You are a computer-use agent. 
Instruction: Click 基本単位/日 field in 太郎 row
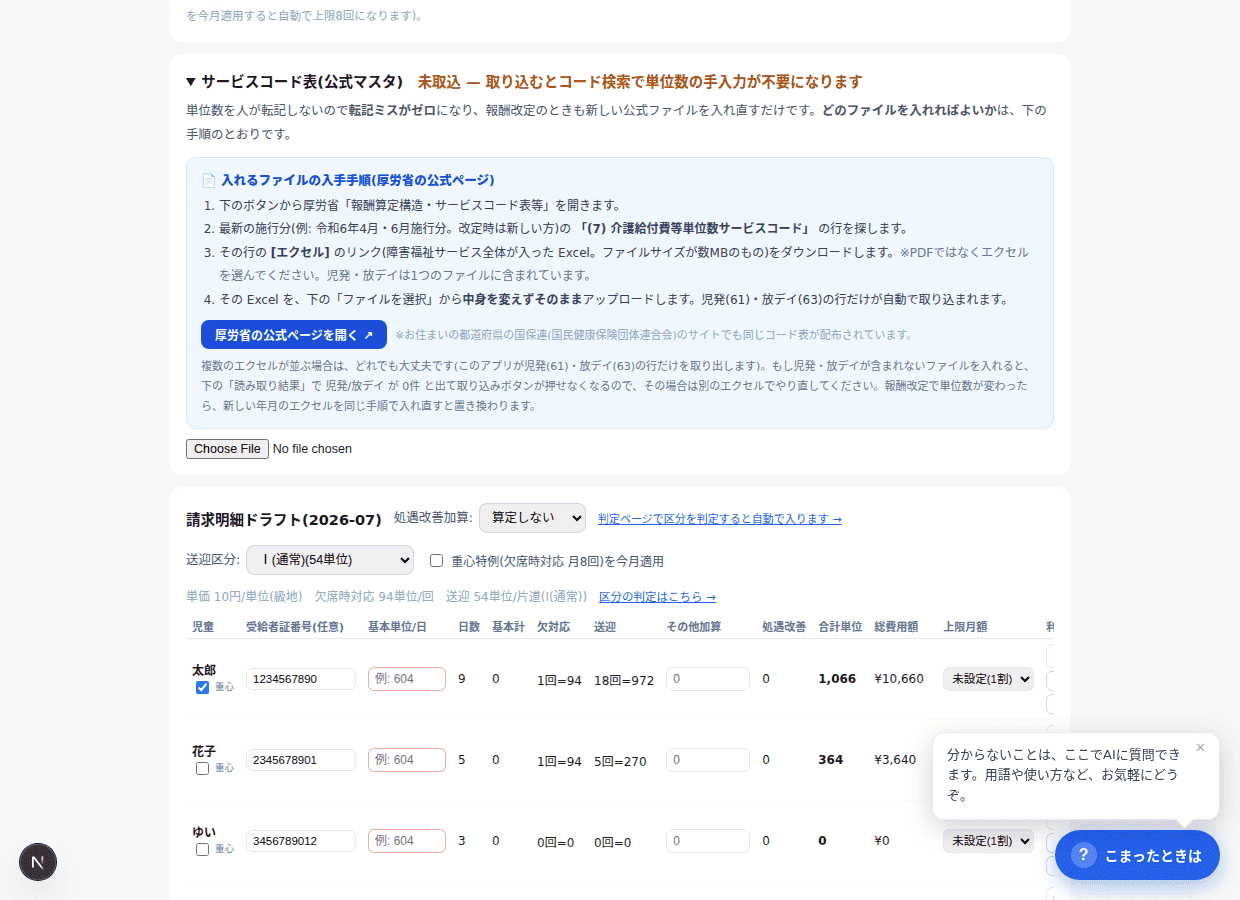pyautogui.click(x=407, y=679)
